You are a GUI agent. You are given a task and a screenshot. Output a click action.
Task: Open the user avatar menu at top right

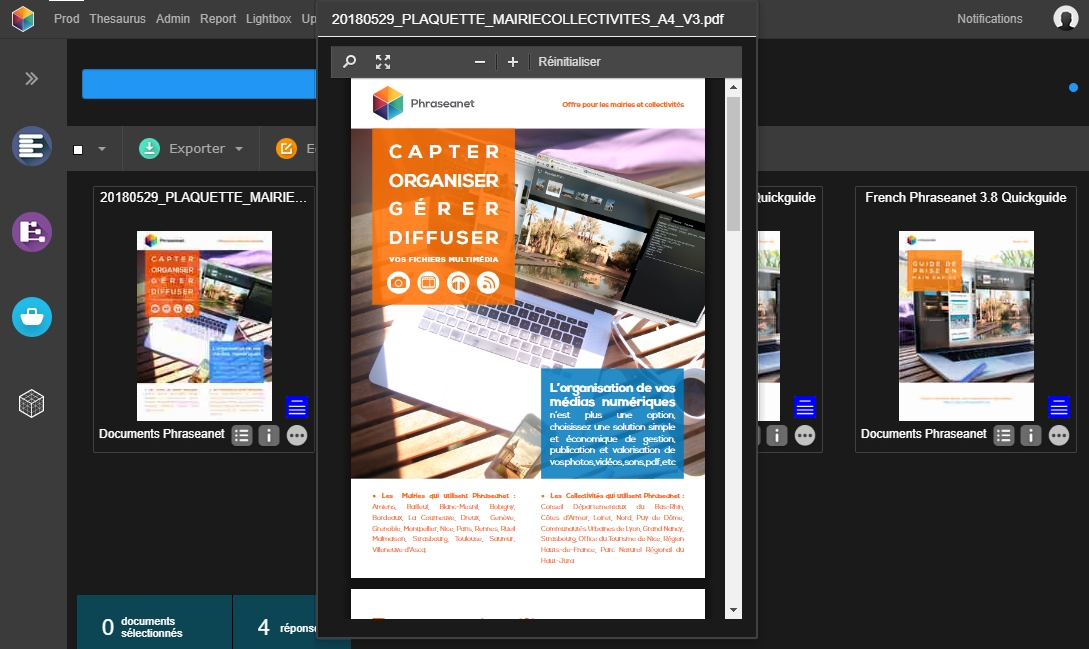(1064, 18)
